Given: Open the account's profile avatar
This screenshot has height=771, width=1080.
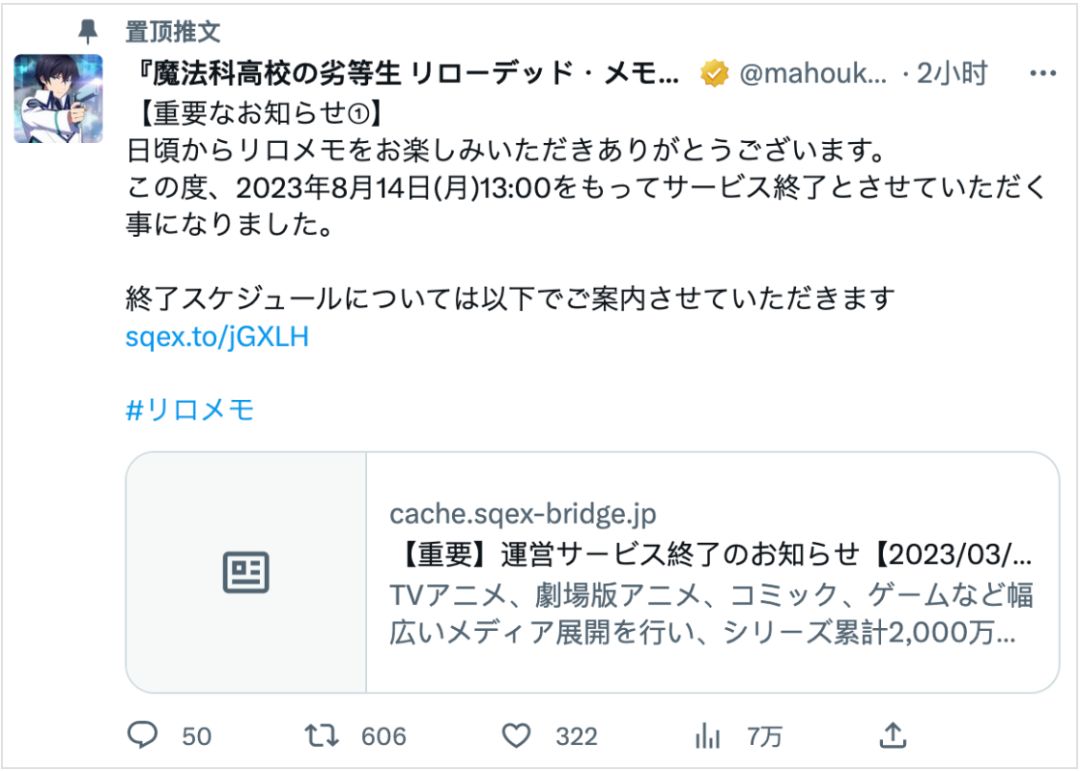Looking at the screenshot, I should click(x=58, y=98).
